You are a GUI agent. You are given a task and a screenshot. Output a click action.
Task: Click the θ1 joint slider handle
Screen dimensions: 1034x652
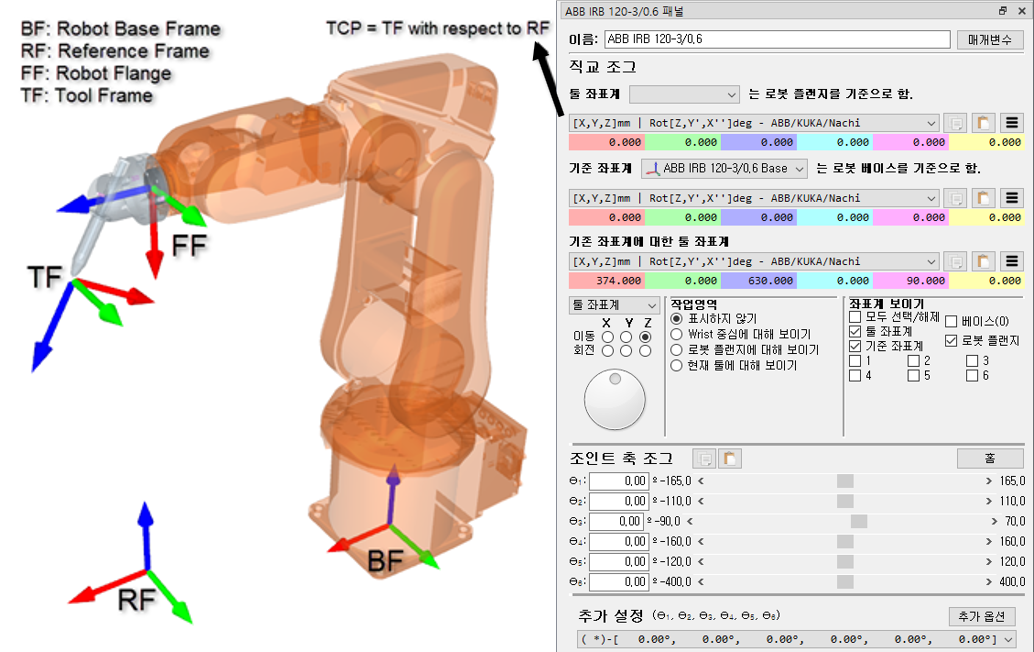845,481
